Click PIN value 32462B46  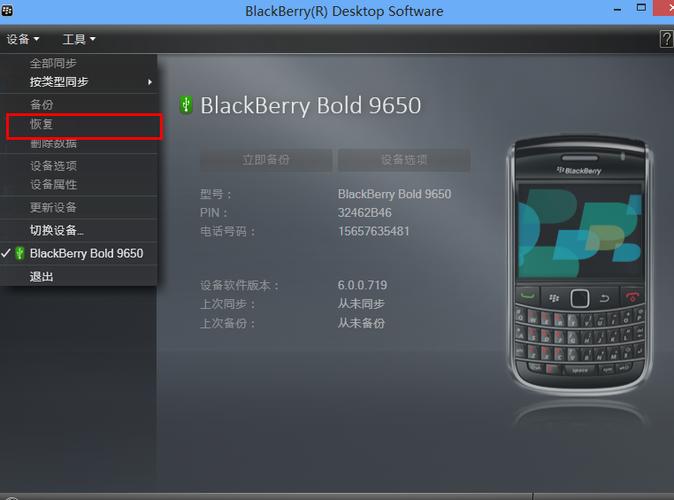(x=365, y=213)
